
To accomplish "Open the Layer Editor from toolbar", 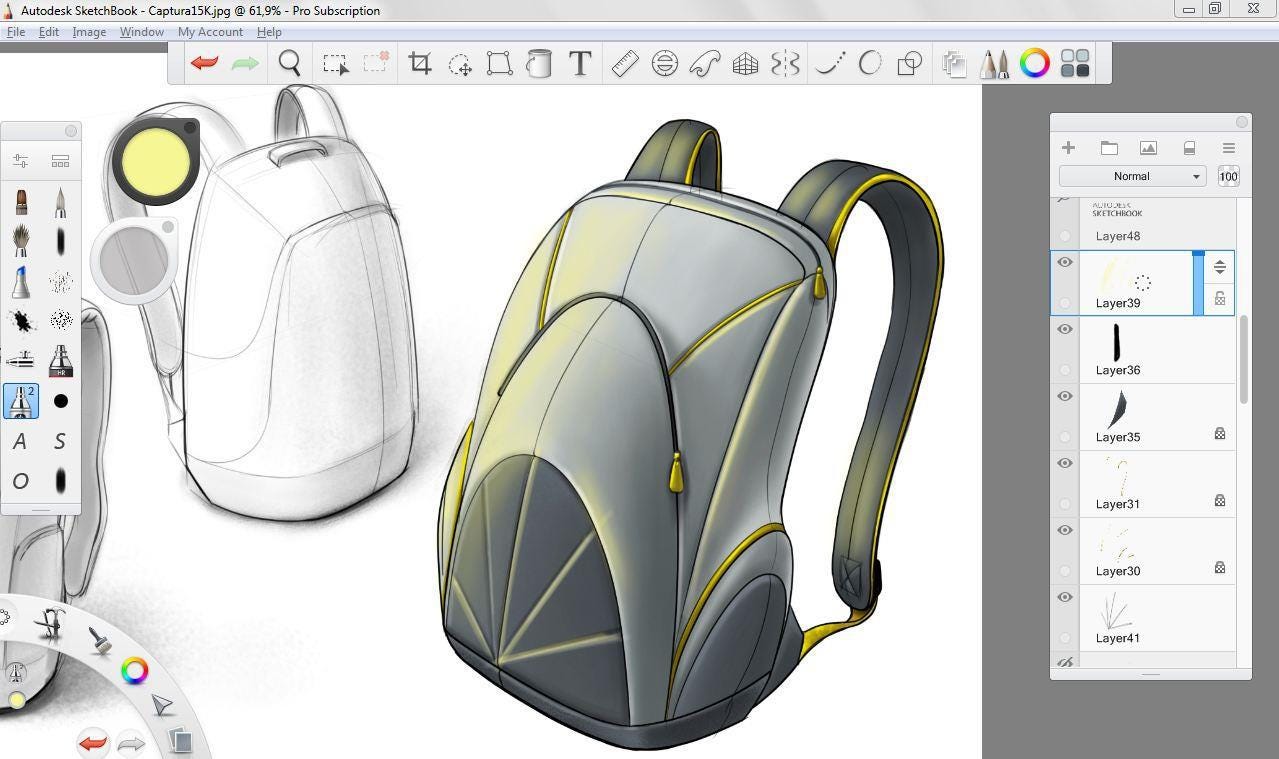I will click(954, 64).
